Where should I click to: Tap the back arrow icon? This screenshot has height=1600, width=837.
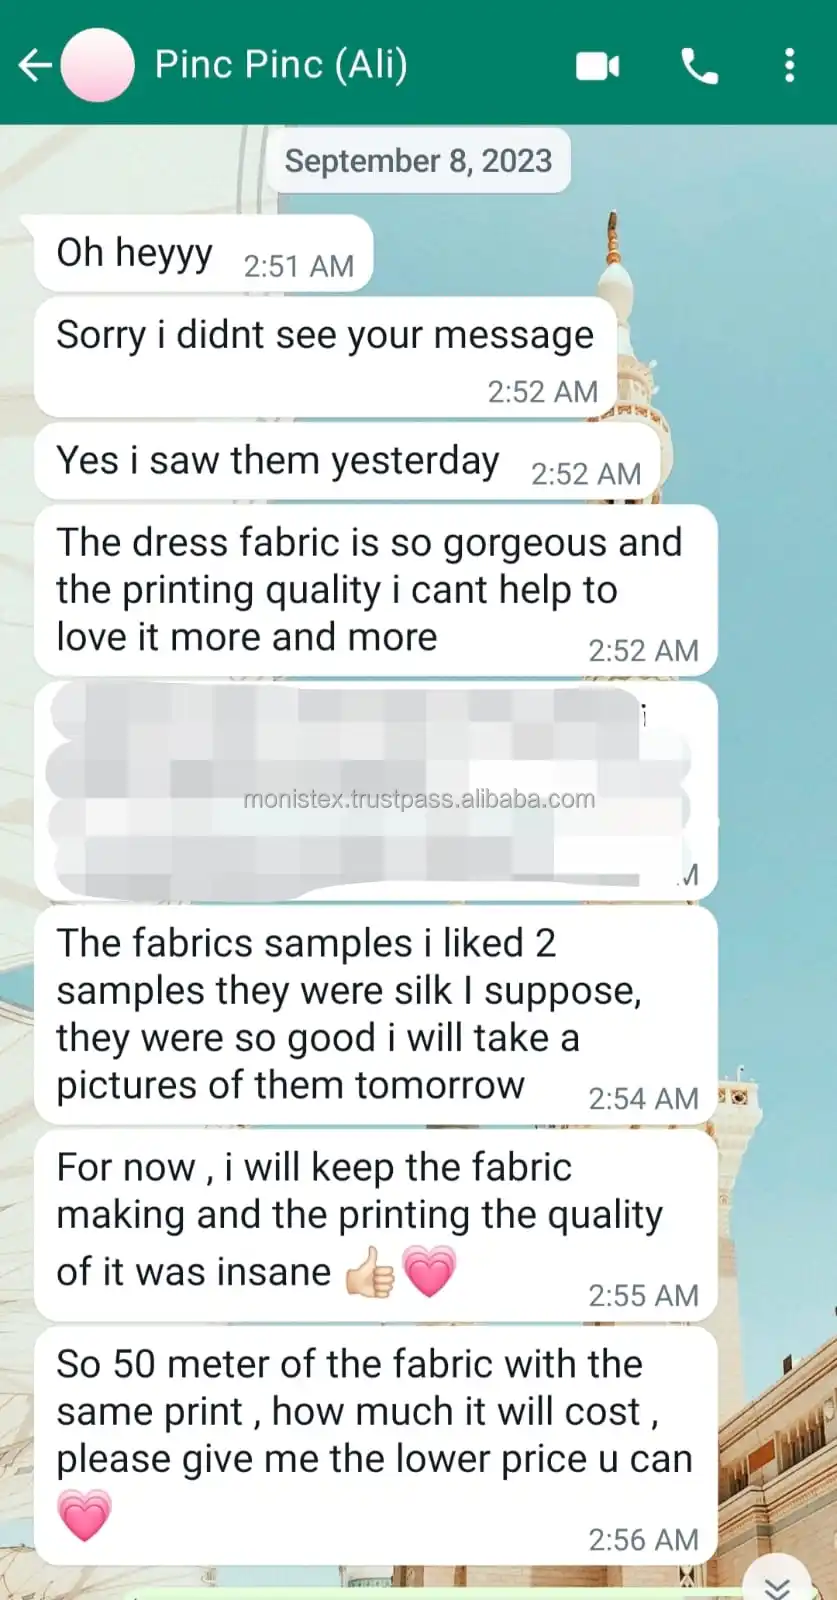tap(34, 66)
